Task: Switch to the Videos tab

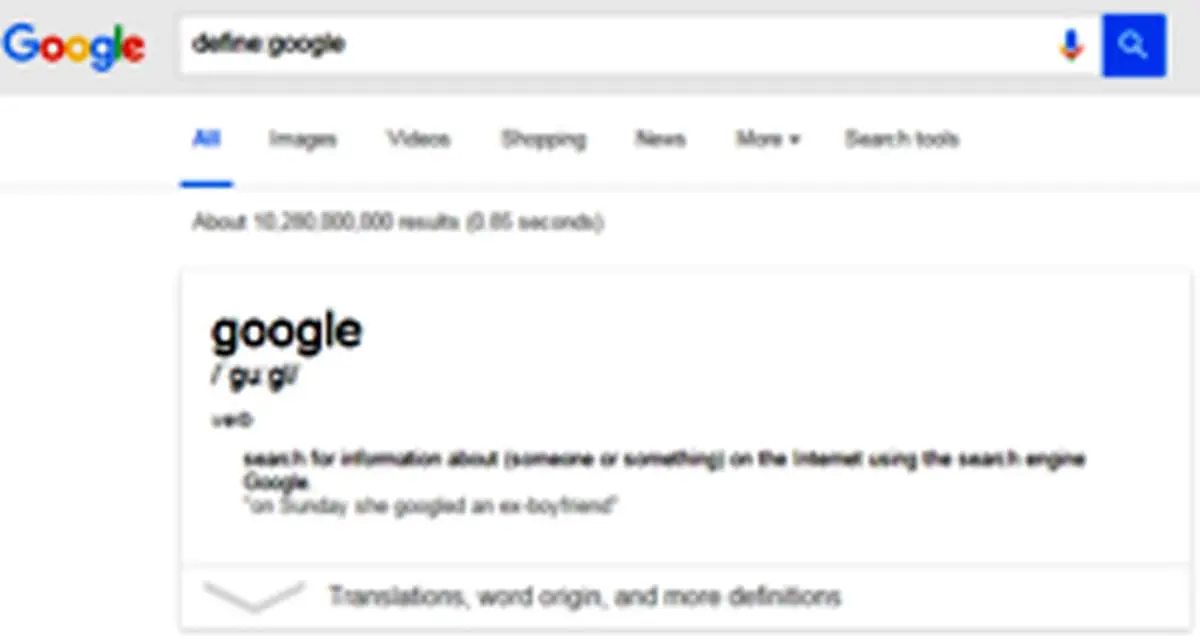Action: click(x=418, y=139)
